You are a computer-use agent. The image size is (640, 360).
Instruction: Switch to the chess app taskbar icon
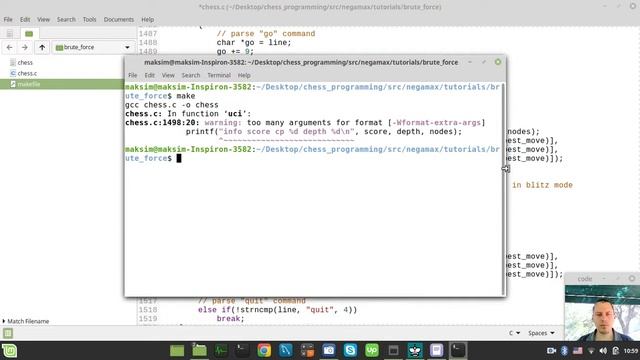pyautogui.click(x=415, y=351)
